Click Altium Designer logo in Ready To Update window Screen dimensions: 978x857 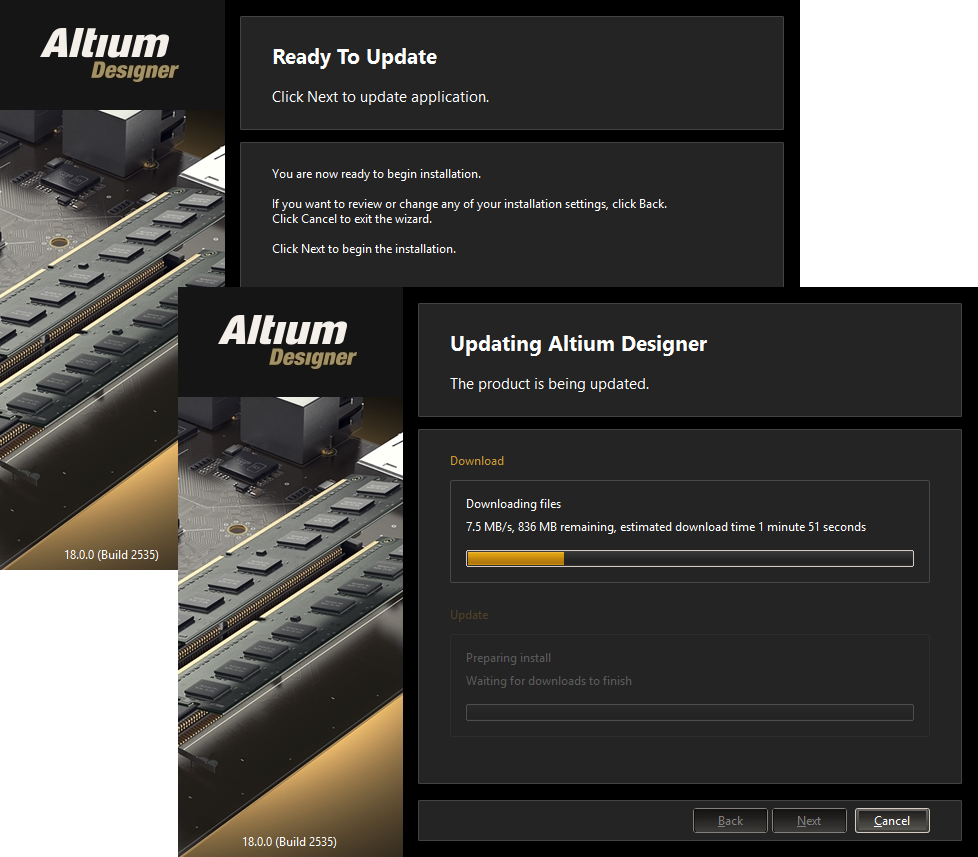[x=110, y=54]
